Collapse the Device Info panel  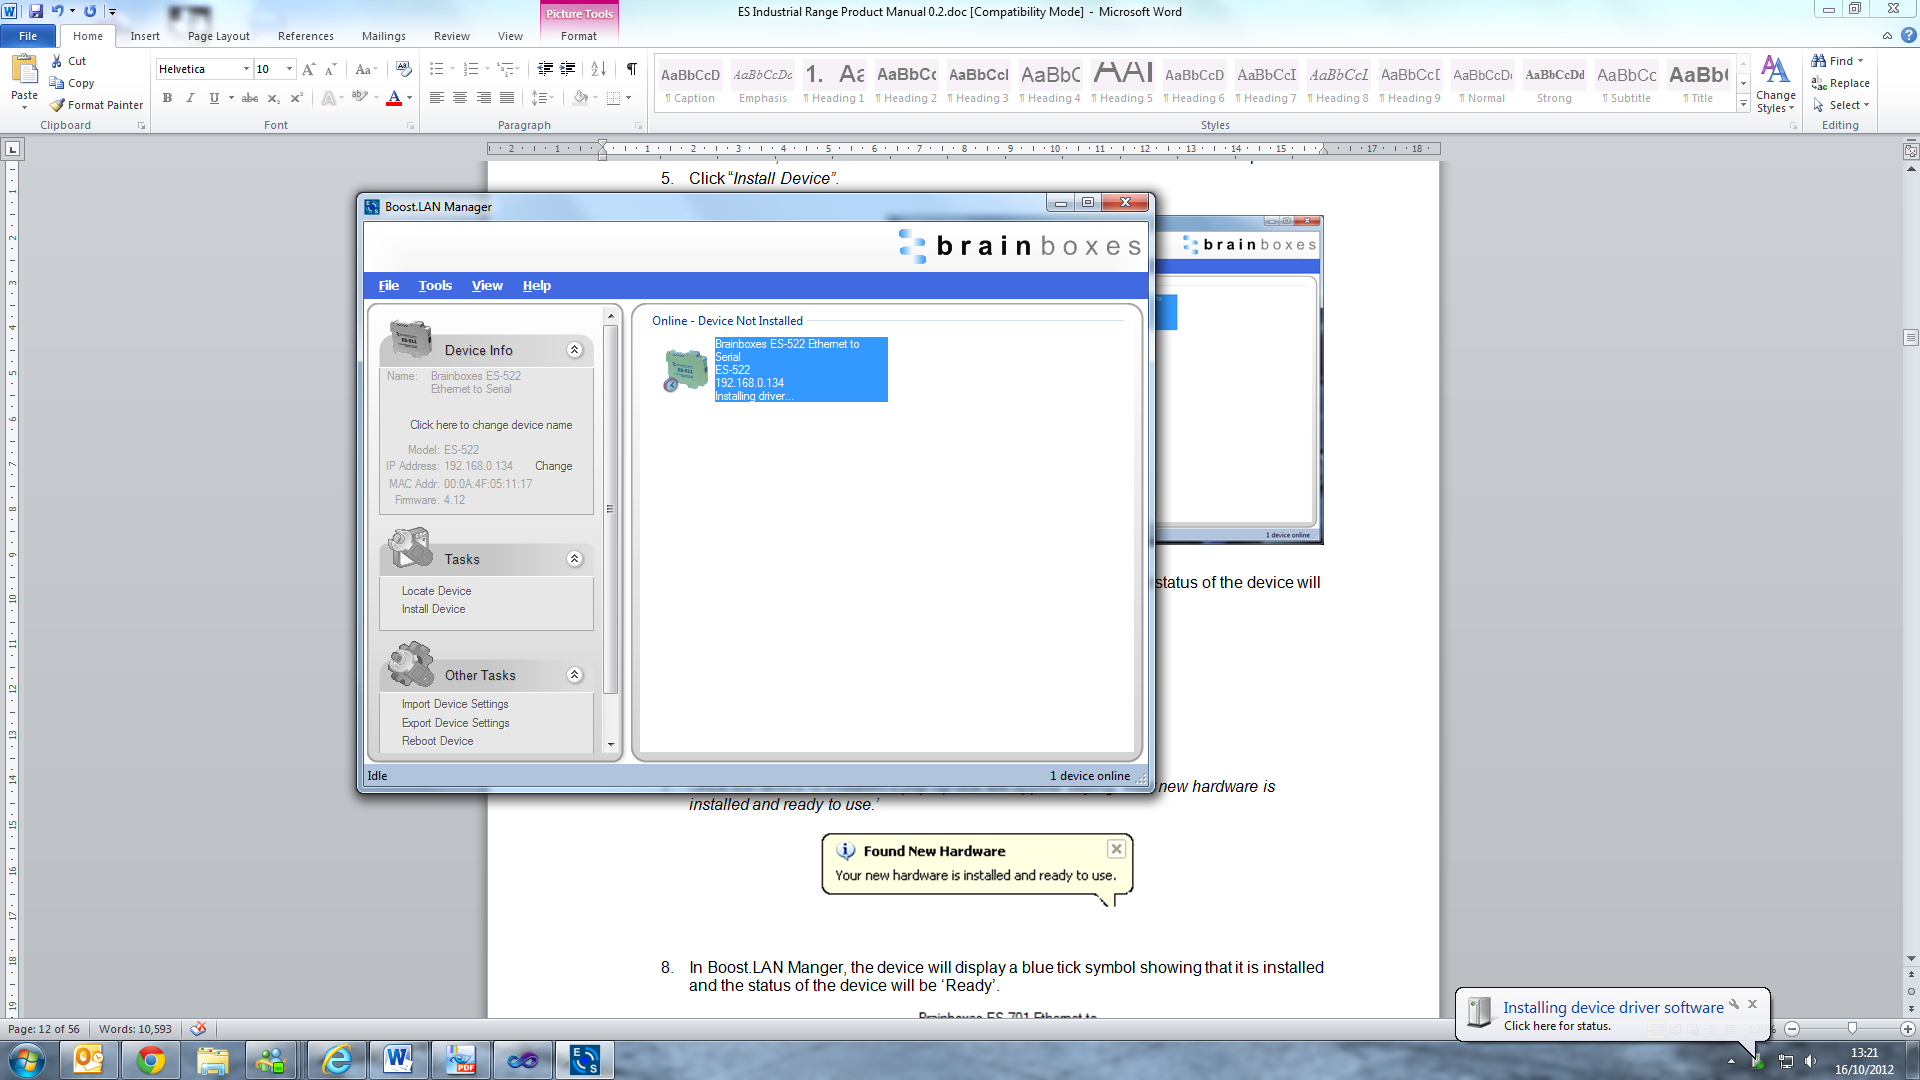(574, 350)
